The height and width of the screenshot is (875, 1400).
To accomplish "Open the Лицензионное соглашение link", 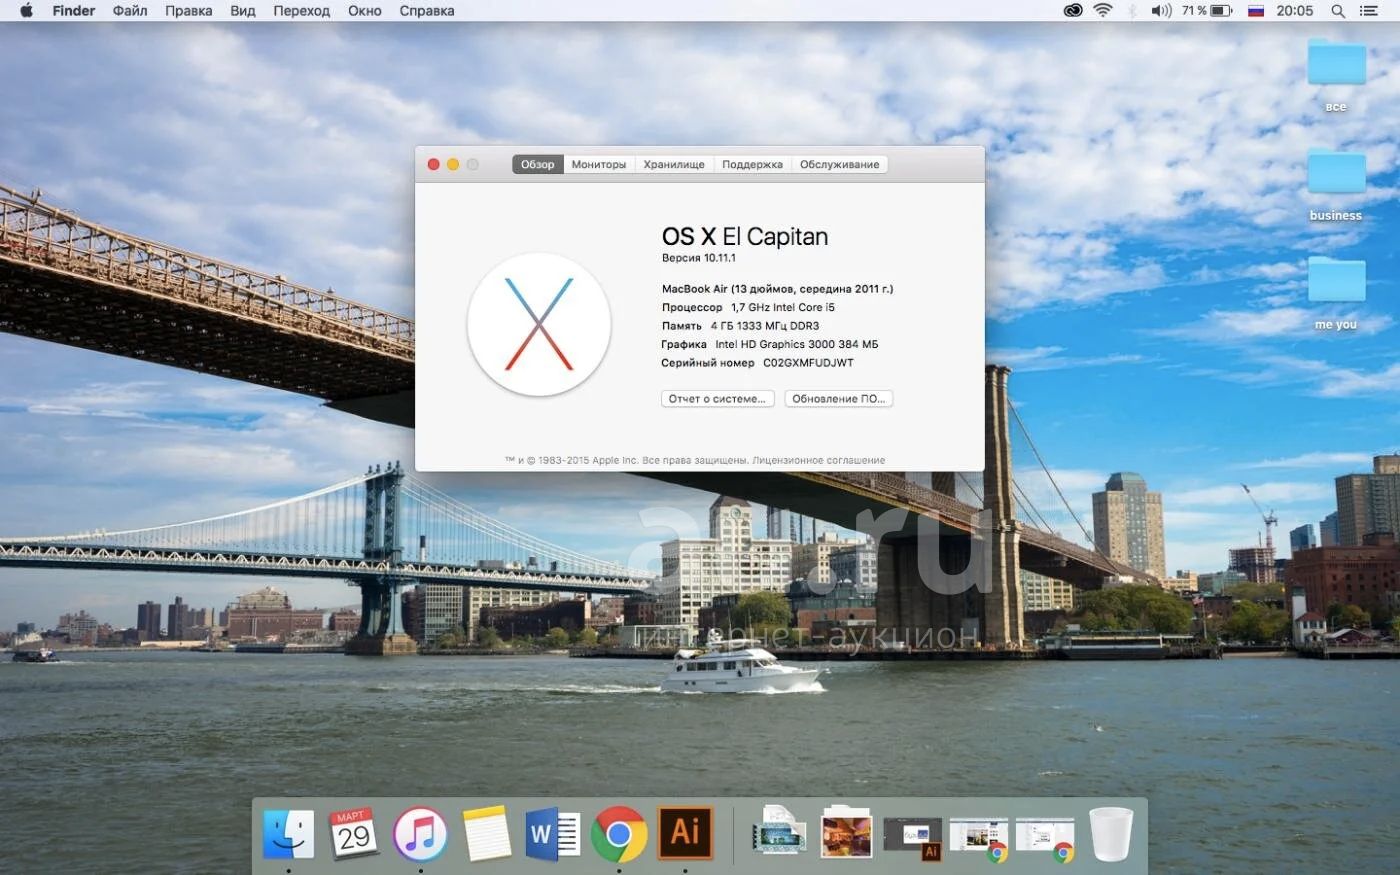I will pos(819,460).
